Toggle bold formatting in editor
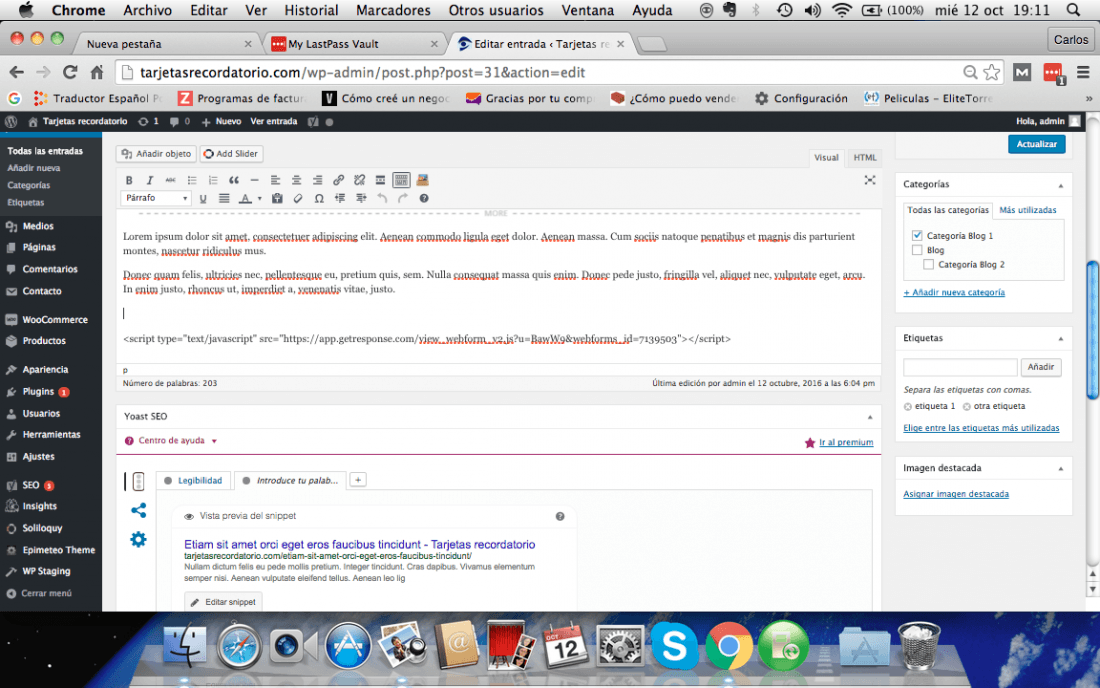Image resolution: width=1100 pixels, height=688 pixels. pyautogui.click(x=129, y=180)
